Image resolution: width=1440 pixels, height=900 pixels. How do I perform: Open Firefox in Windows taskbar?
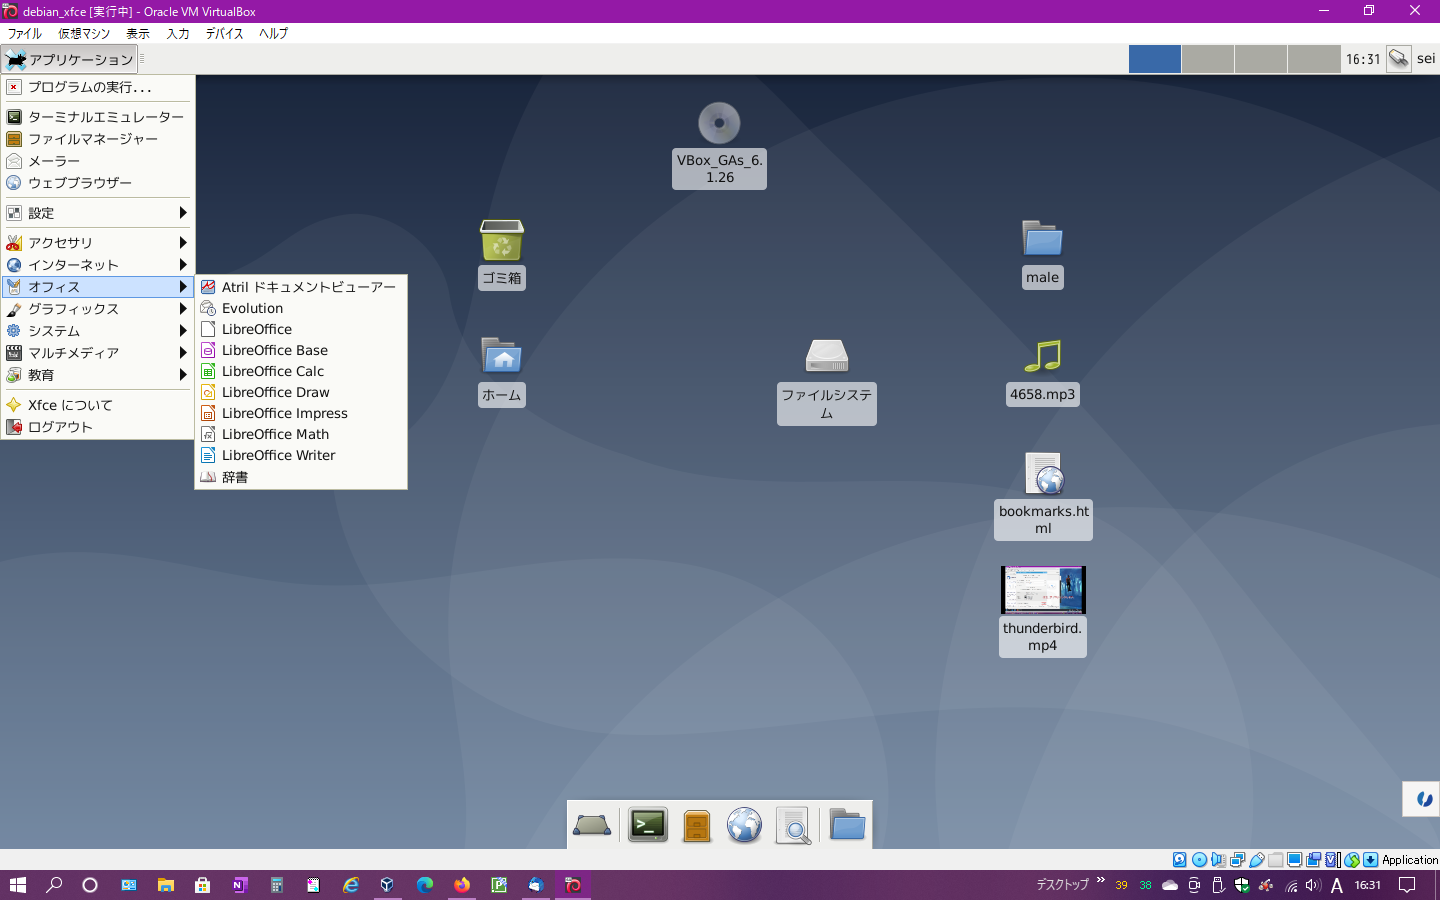461,885
